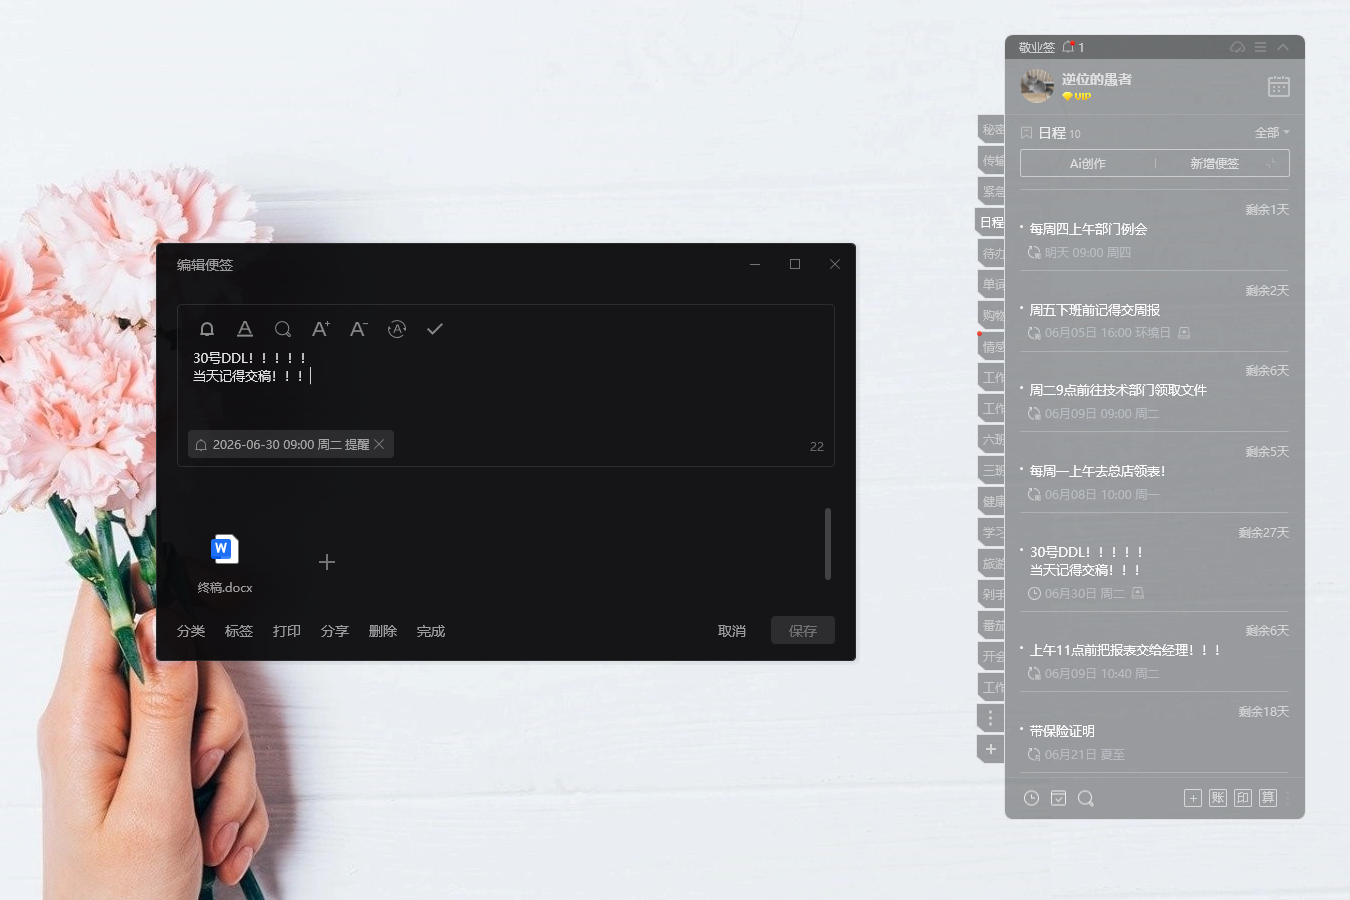The height and width of the screenshot is (900, 1350).
Task: Cancel editing with 取消
Action: tap(732, 631)
